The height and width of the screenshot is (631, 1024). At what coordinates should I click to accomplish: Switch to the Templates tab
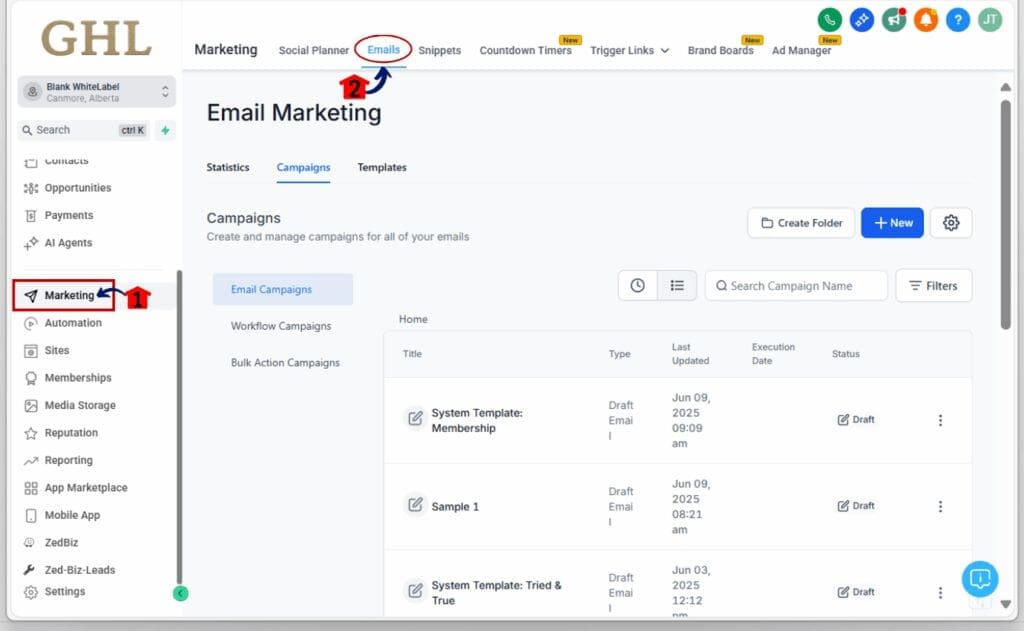click(x=382, y=167)
